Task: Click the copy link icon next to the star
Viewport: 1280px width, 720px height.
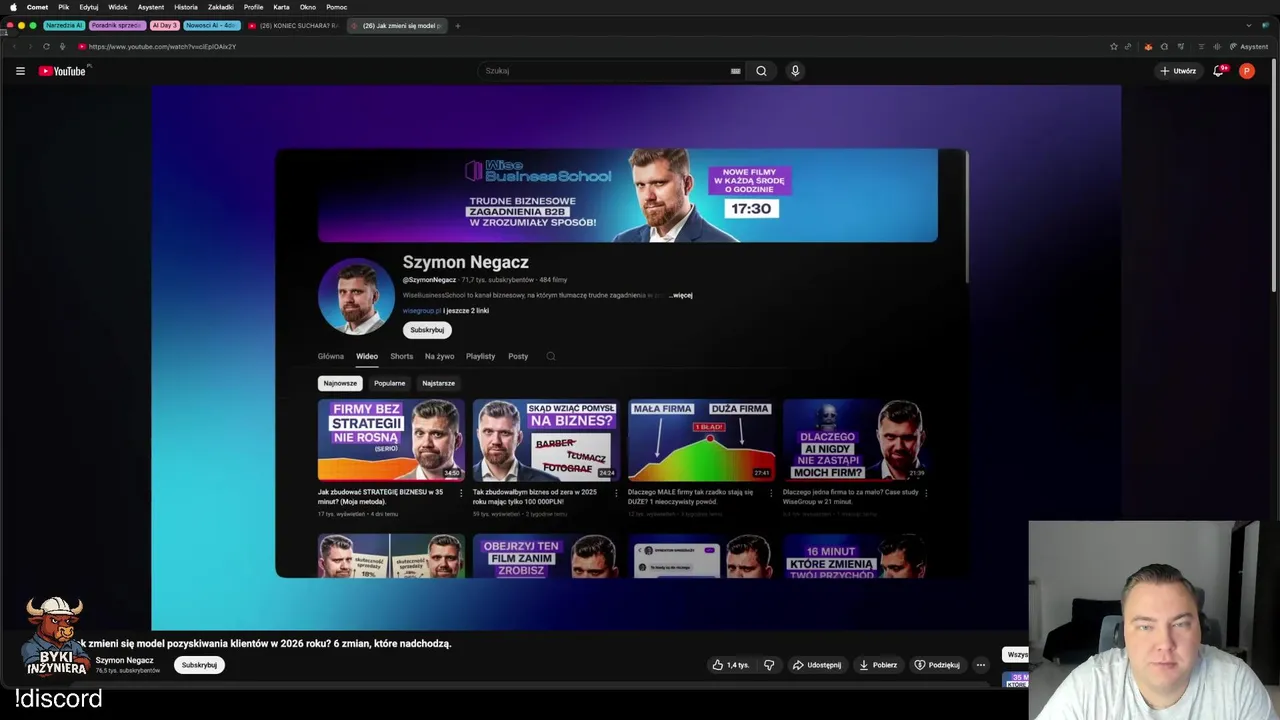Action: (1128, 46)
